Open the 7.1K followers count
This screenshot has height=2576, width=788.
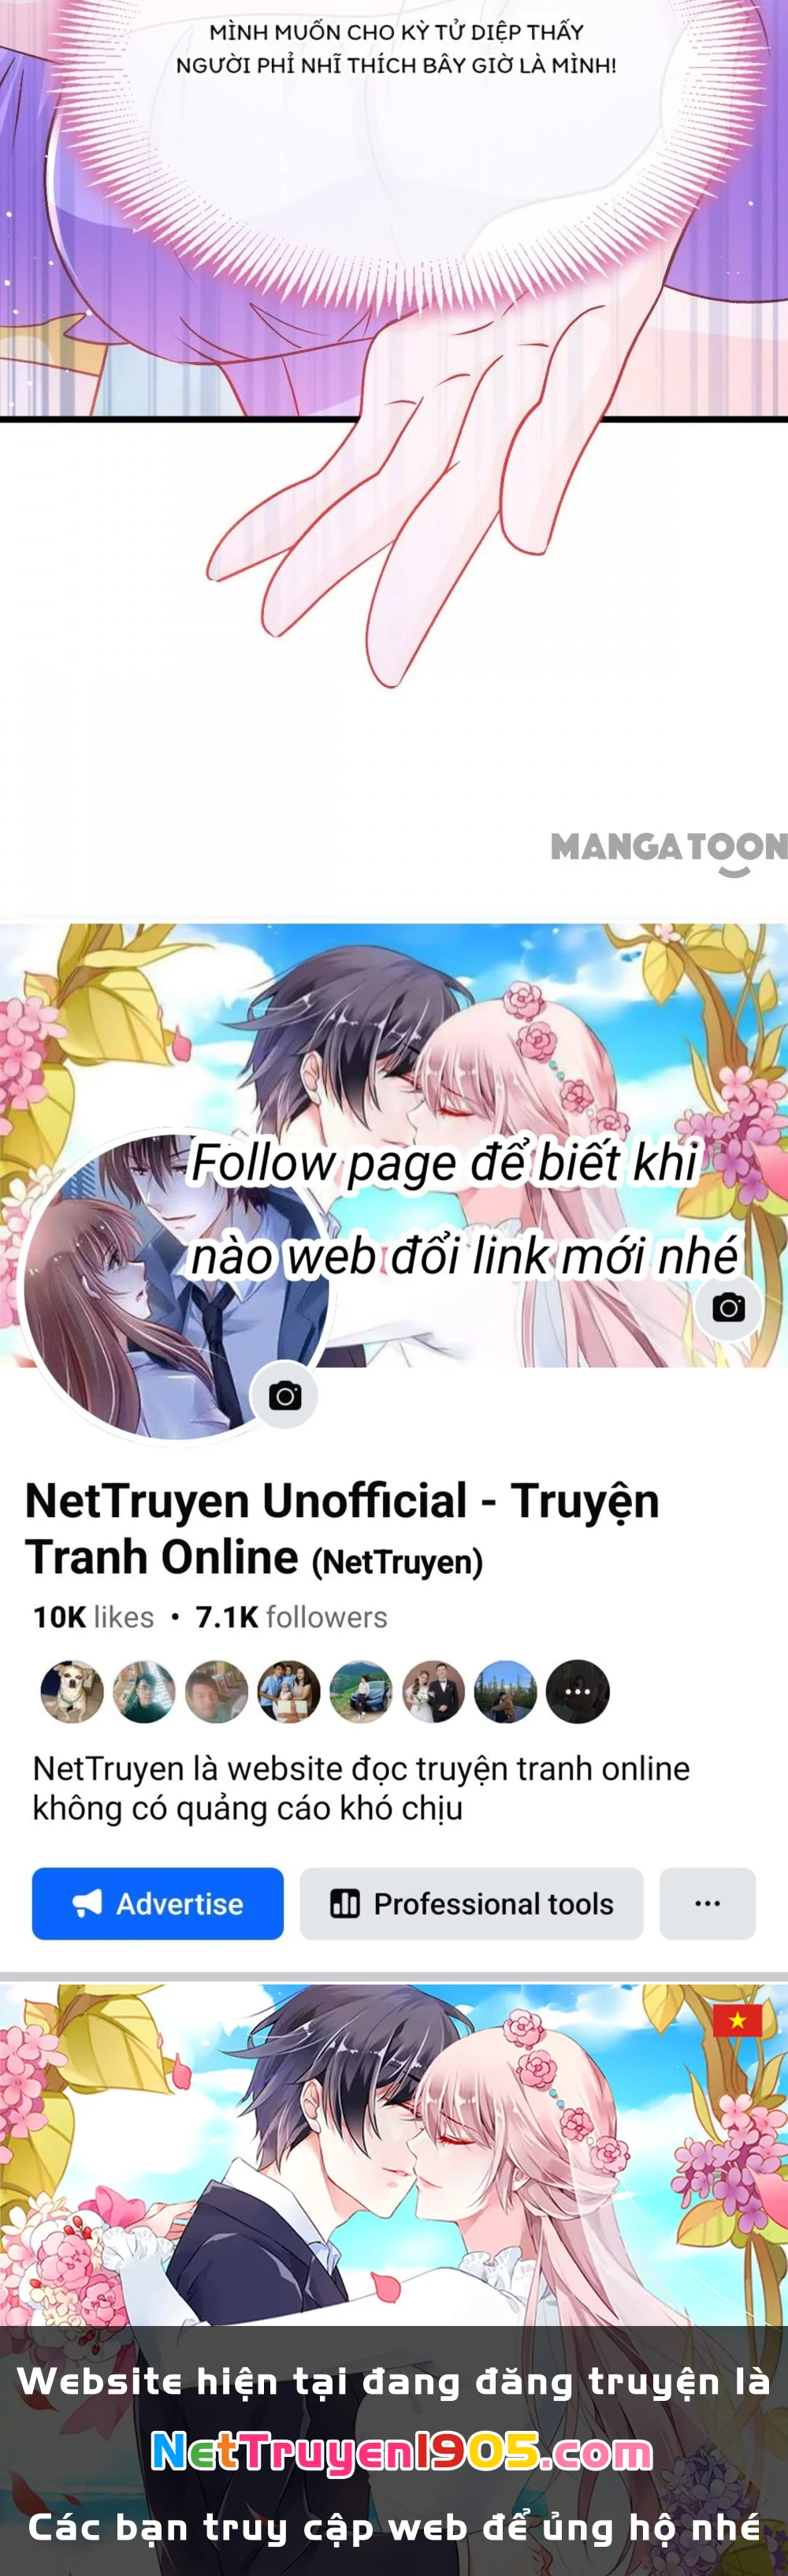(x=291, y=1617)
